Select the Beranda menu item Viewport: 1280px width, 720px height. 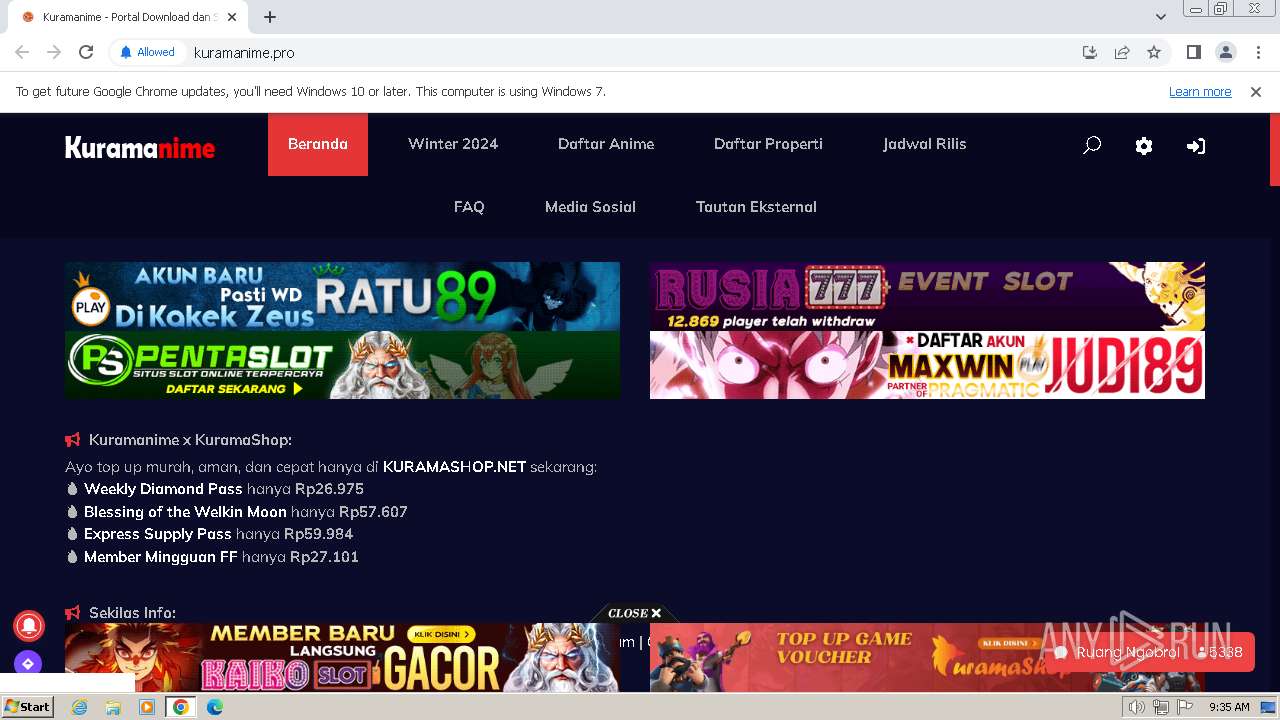(318, 144)
